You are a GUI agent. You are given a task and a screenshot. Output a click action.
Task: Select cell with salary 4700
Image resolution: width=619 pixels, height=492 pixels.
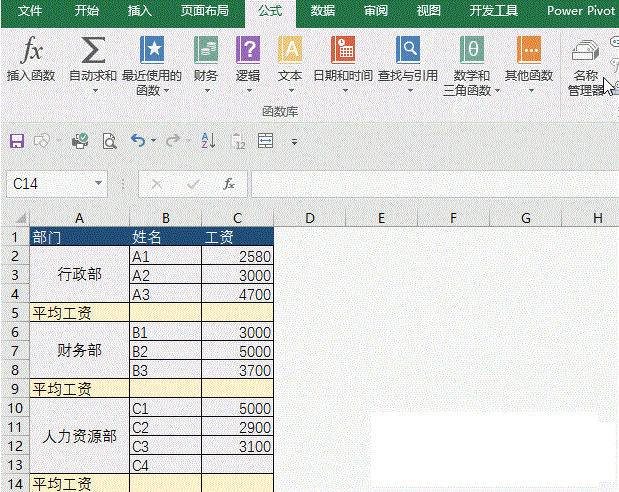coord(237,294)
